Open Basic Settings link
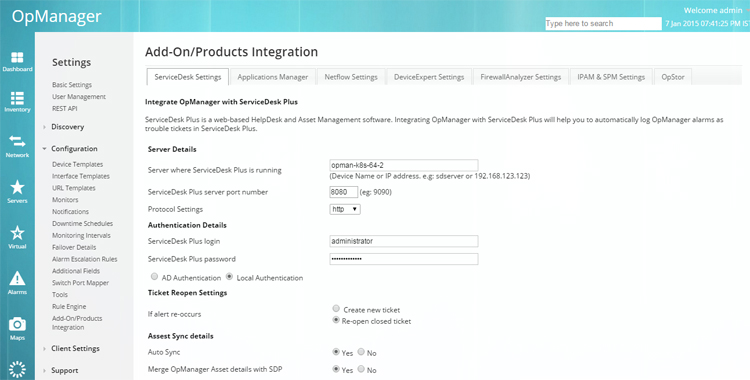The width and height of the screenshot is (750, 380). [x=72, y=85]
